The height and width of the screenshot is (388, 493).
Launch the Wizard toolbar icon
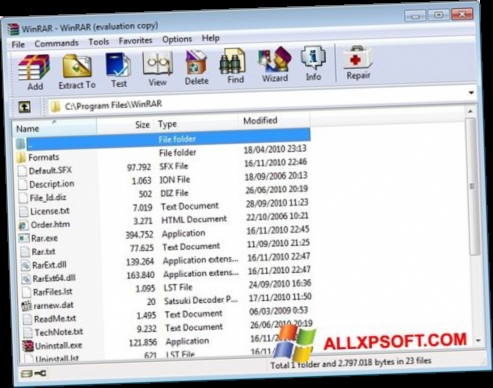coord(274,60)
